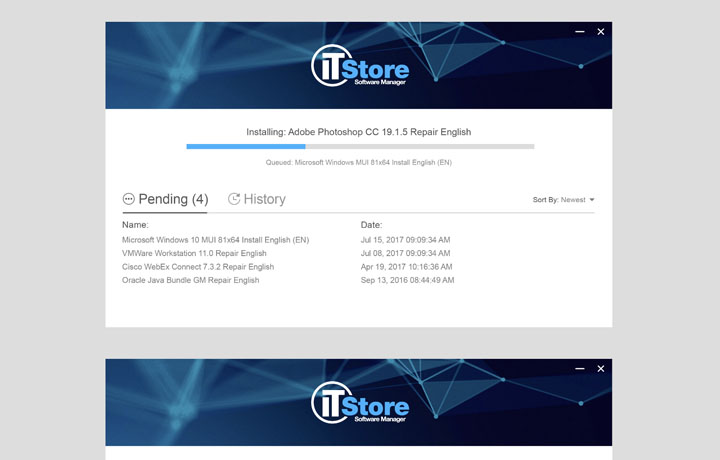Select Cisco WebEx Connect 7.3.2 entry
The image size is (720, 460).
coord(197,267)
